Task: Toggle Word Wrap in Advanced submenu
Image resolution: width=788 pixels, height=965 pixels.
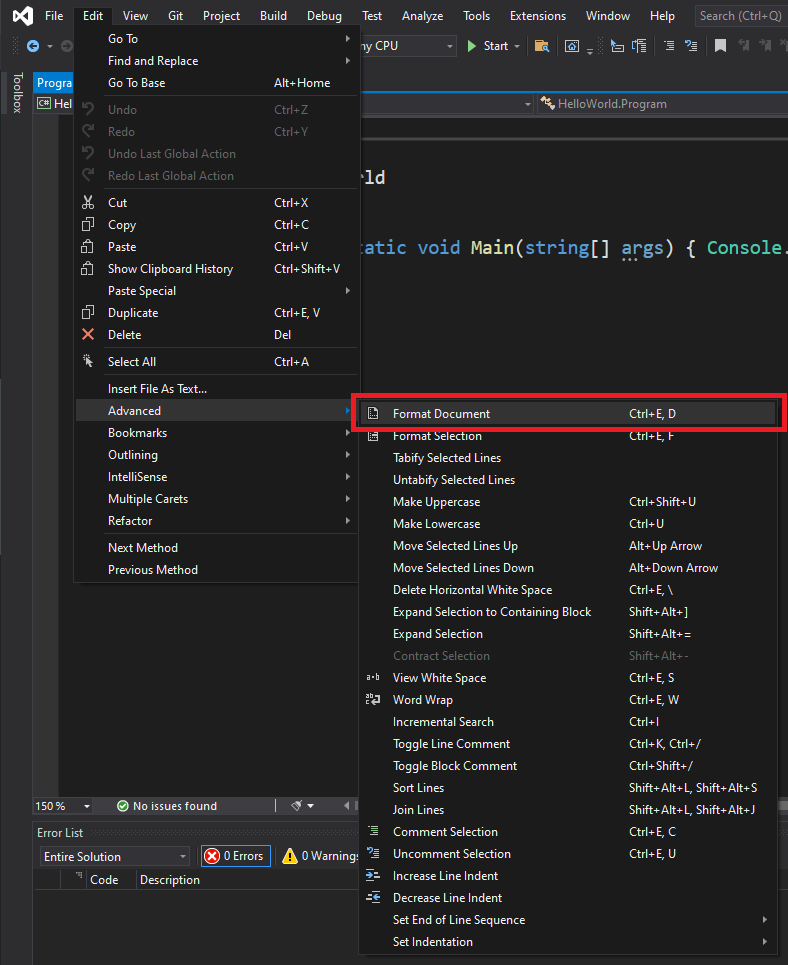Action: (422, 700)
